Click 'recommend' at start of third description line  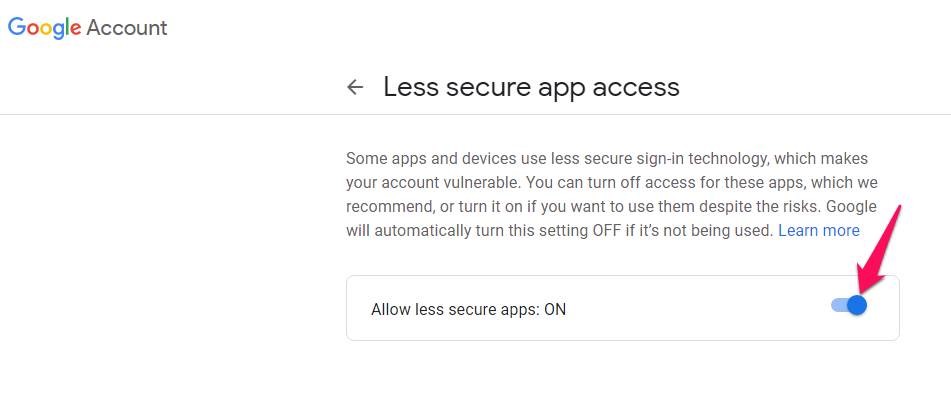(389, 206)
